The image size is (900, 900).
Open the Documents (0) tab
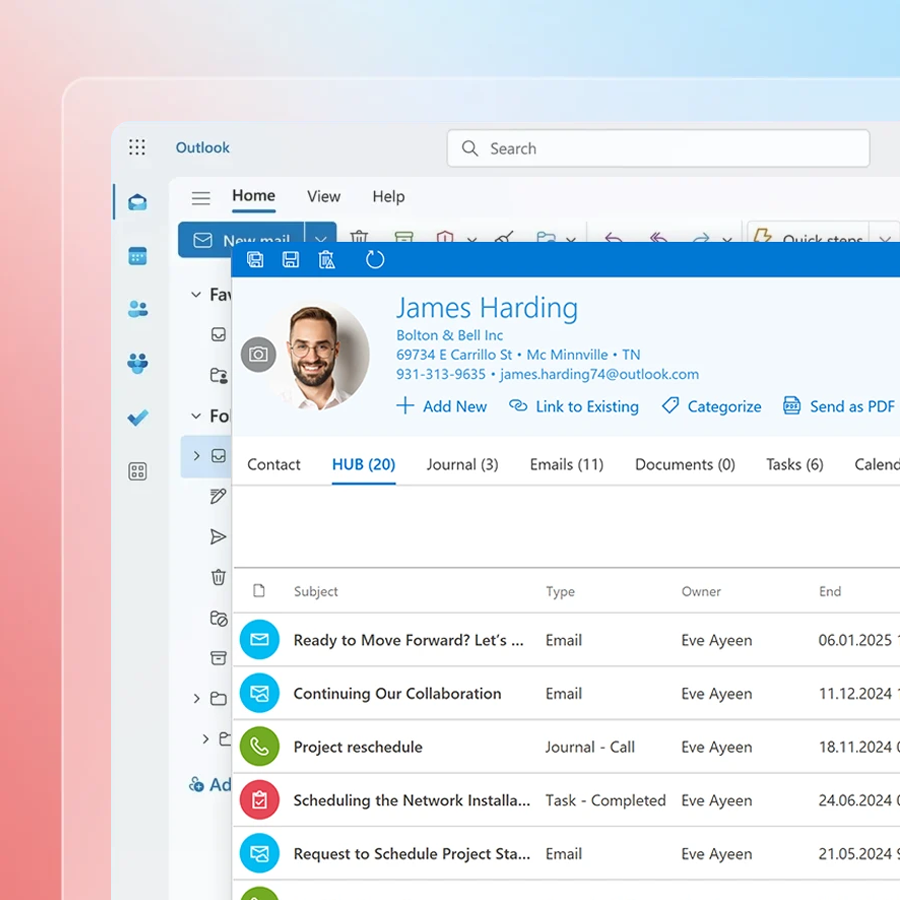[685, 464]
